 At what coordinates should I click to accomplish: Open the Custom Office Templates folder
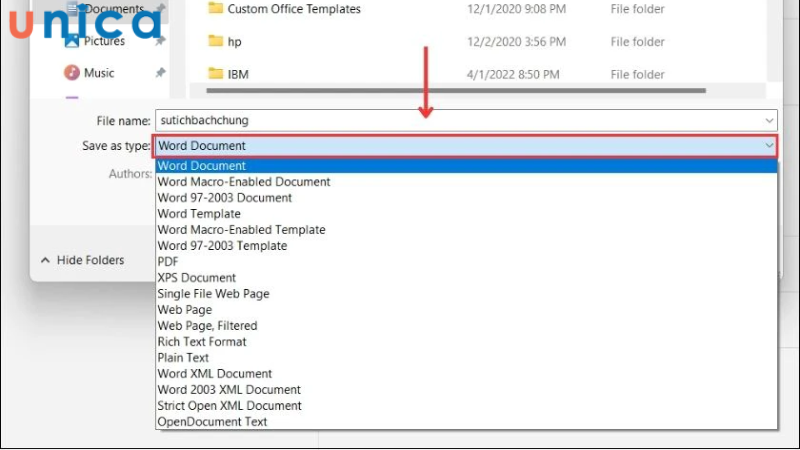coord(294,9)
